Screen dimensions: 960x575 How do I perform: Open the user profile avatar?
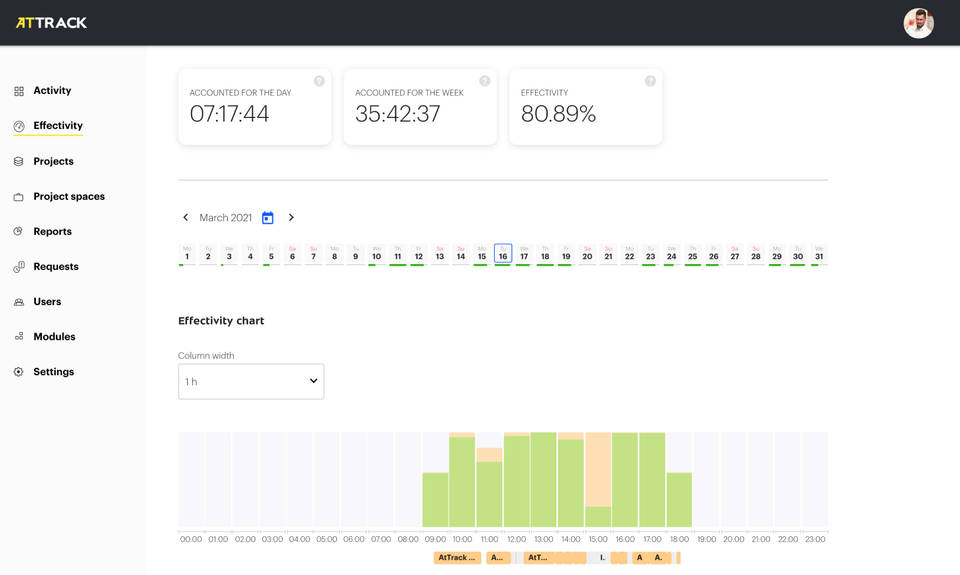(x=918, y=23)
